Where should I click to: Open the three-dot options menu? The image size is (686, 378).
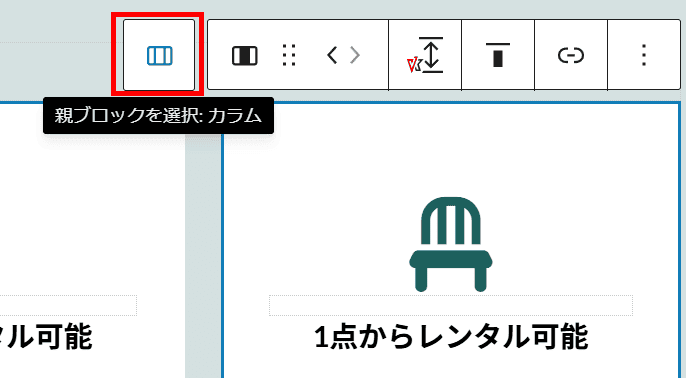point(644,55)
